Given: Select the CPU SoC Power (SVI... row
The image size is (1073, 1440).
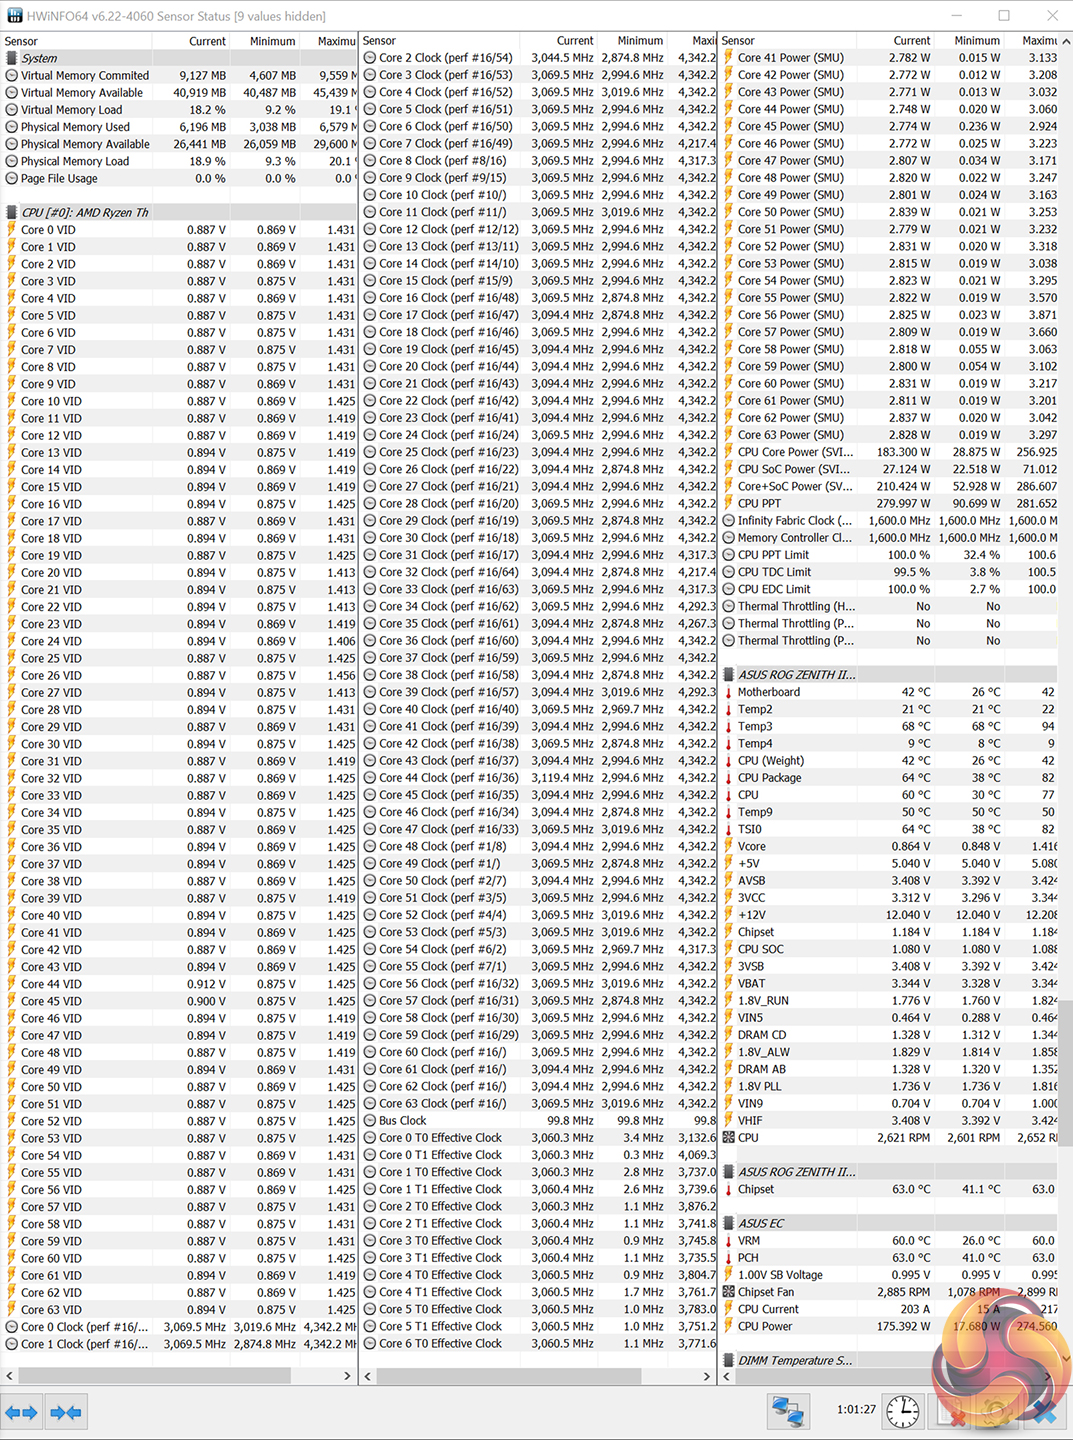Looking at the screenshot, I should 888,469.
